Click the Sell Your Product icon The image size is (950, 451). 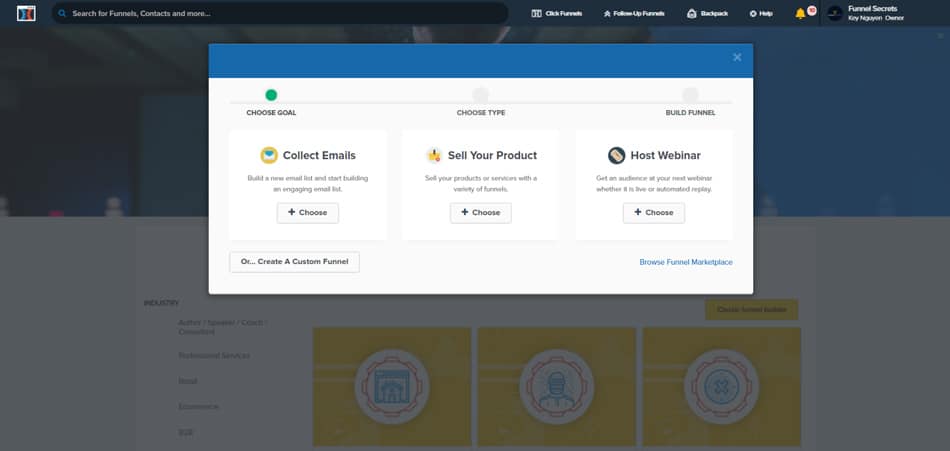coord(434,155)
